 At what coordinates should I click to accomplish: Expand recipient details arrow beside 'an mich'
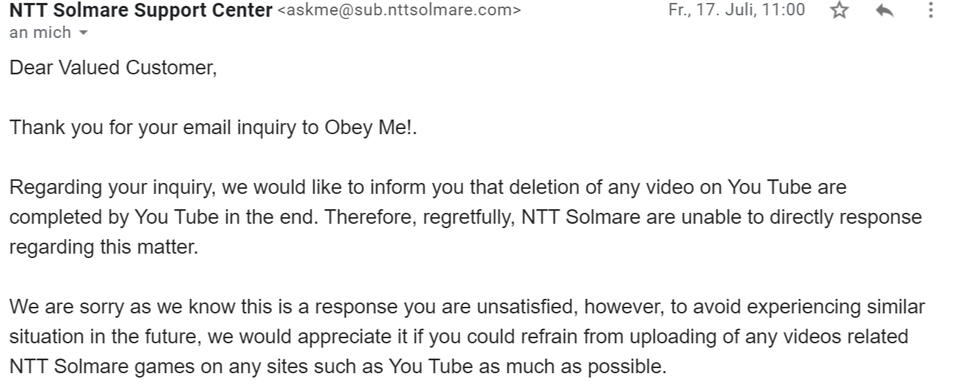(84, 33)
